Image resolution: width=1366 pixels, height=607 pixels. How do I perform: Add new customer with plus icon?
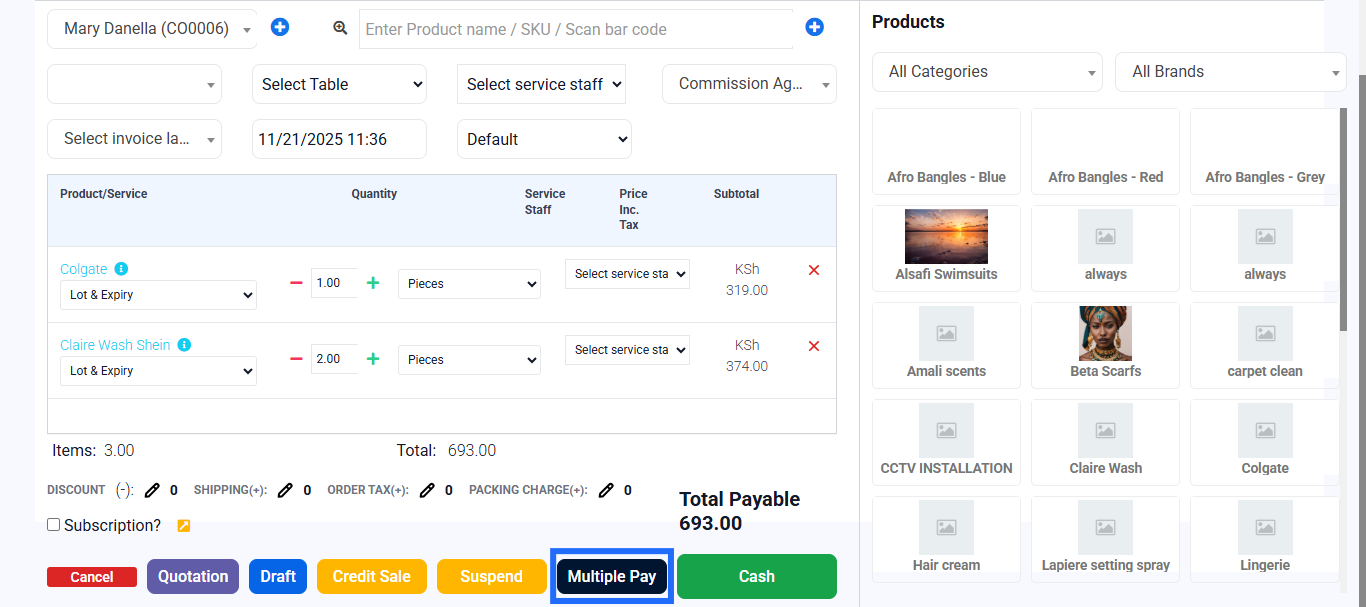(x=280, y=28)
